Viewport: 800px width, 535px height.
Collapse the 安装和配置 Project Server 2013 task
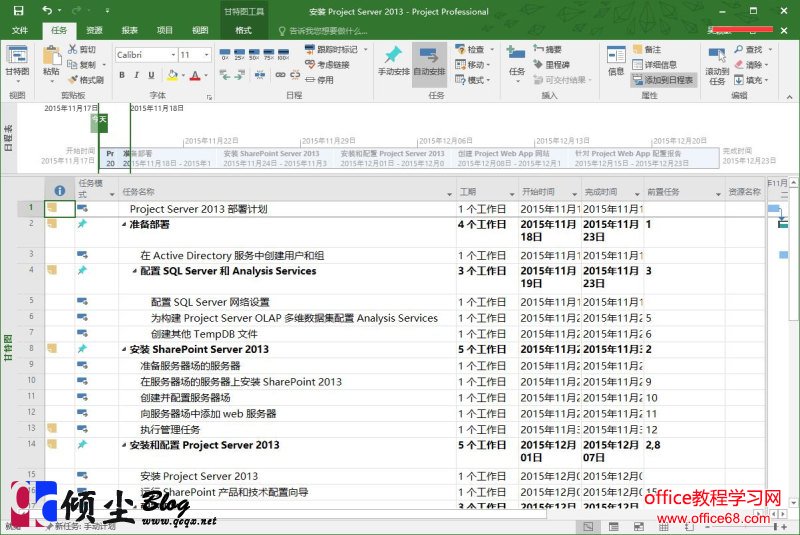point(124,445)
